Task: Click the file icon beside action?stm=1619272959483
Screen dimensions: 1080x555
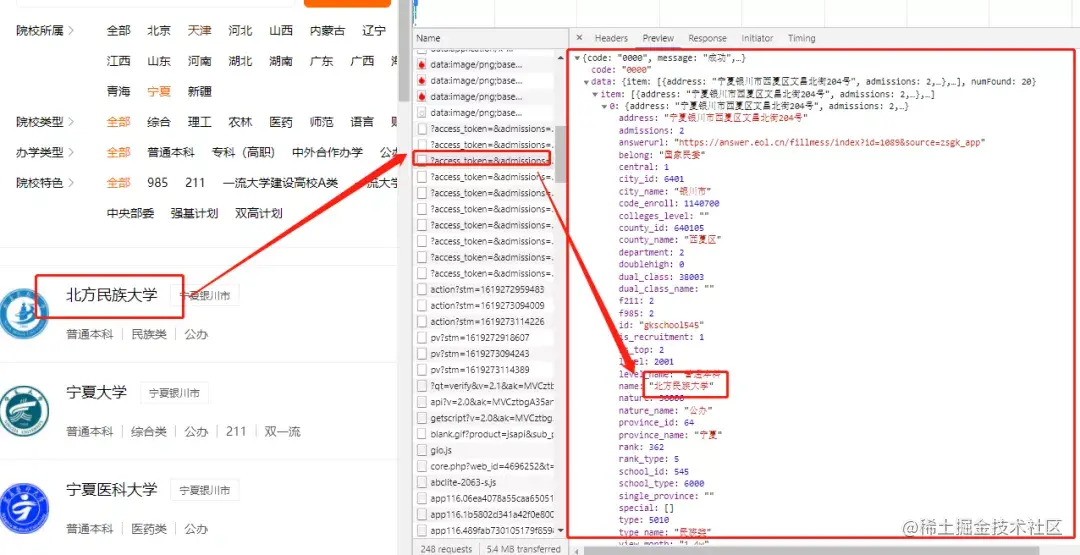Action: [422, 289]
